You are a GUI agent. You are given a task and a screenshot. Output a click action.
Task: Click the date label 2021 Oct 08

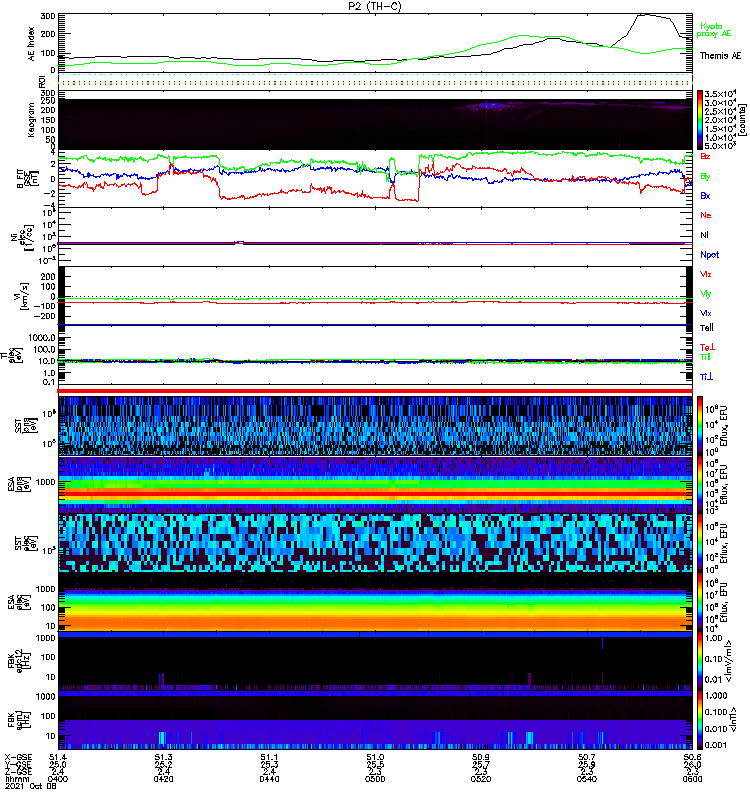(30, 786)
